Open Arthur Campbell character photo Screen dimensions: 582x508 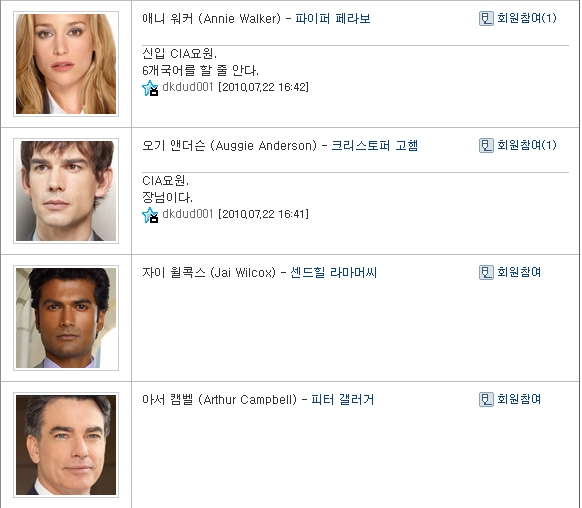point(66,445)
